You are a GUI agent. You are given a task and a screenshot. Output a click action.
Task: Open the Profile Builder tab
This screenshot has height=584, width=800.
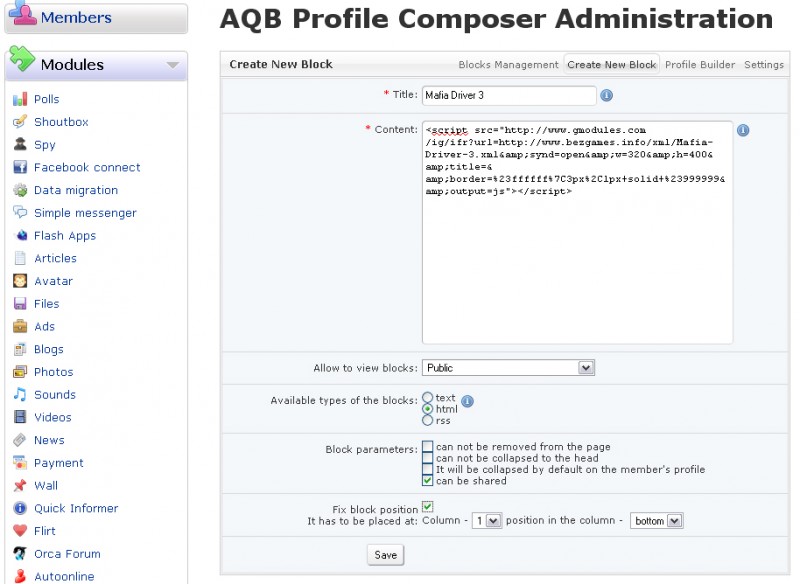coord(700,65)
